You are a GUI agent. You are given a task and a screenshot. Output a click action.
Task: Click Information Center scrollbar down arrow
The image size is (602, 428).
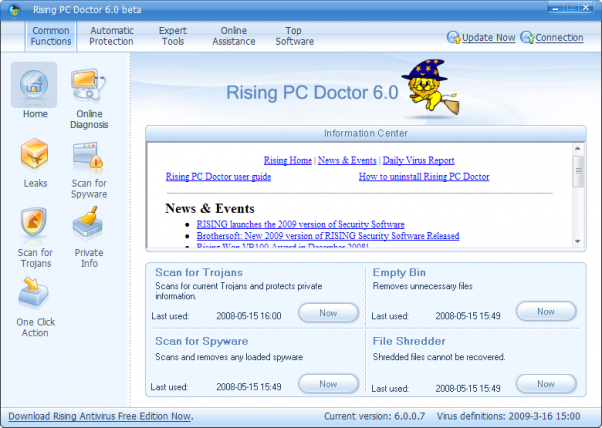click(x=578, y=241)
